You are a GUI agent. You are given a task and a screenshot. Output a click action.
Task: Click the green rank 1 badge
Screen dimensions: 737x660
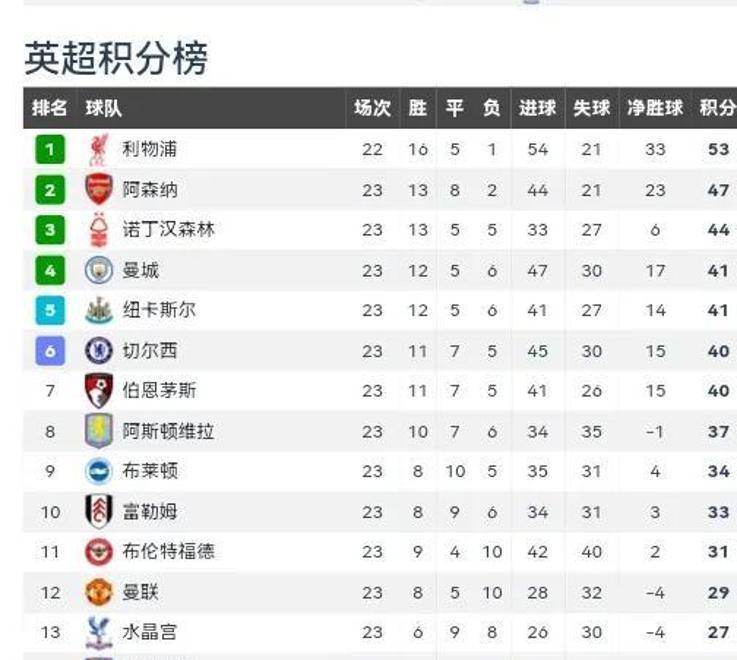coord(50,149)
